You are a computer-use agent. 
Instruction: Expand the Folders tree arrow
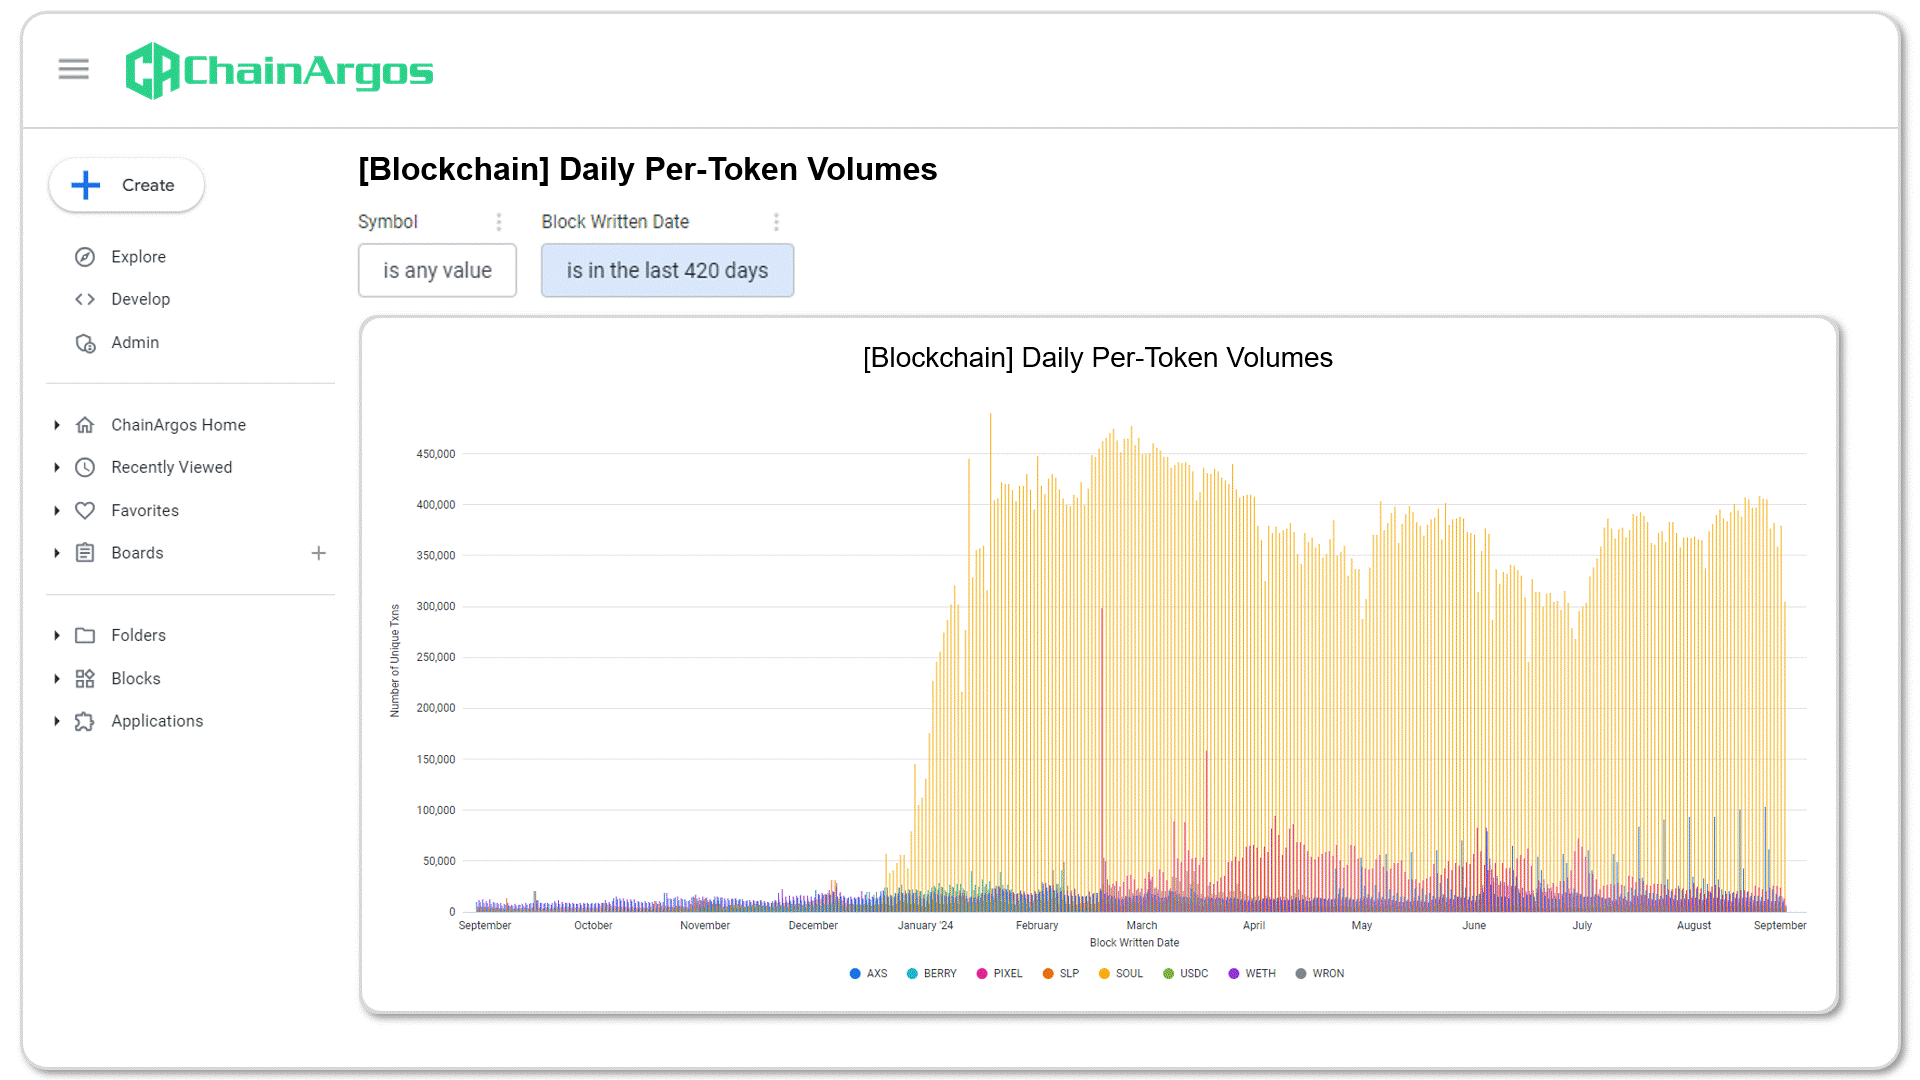pyautogui.click(x=57, y=636)
